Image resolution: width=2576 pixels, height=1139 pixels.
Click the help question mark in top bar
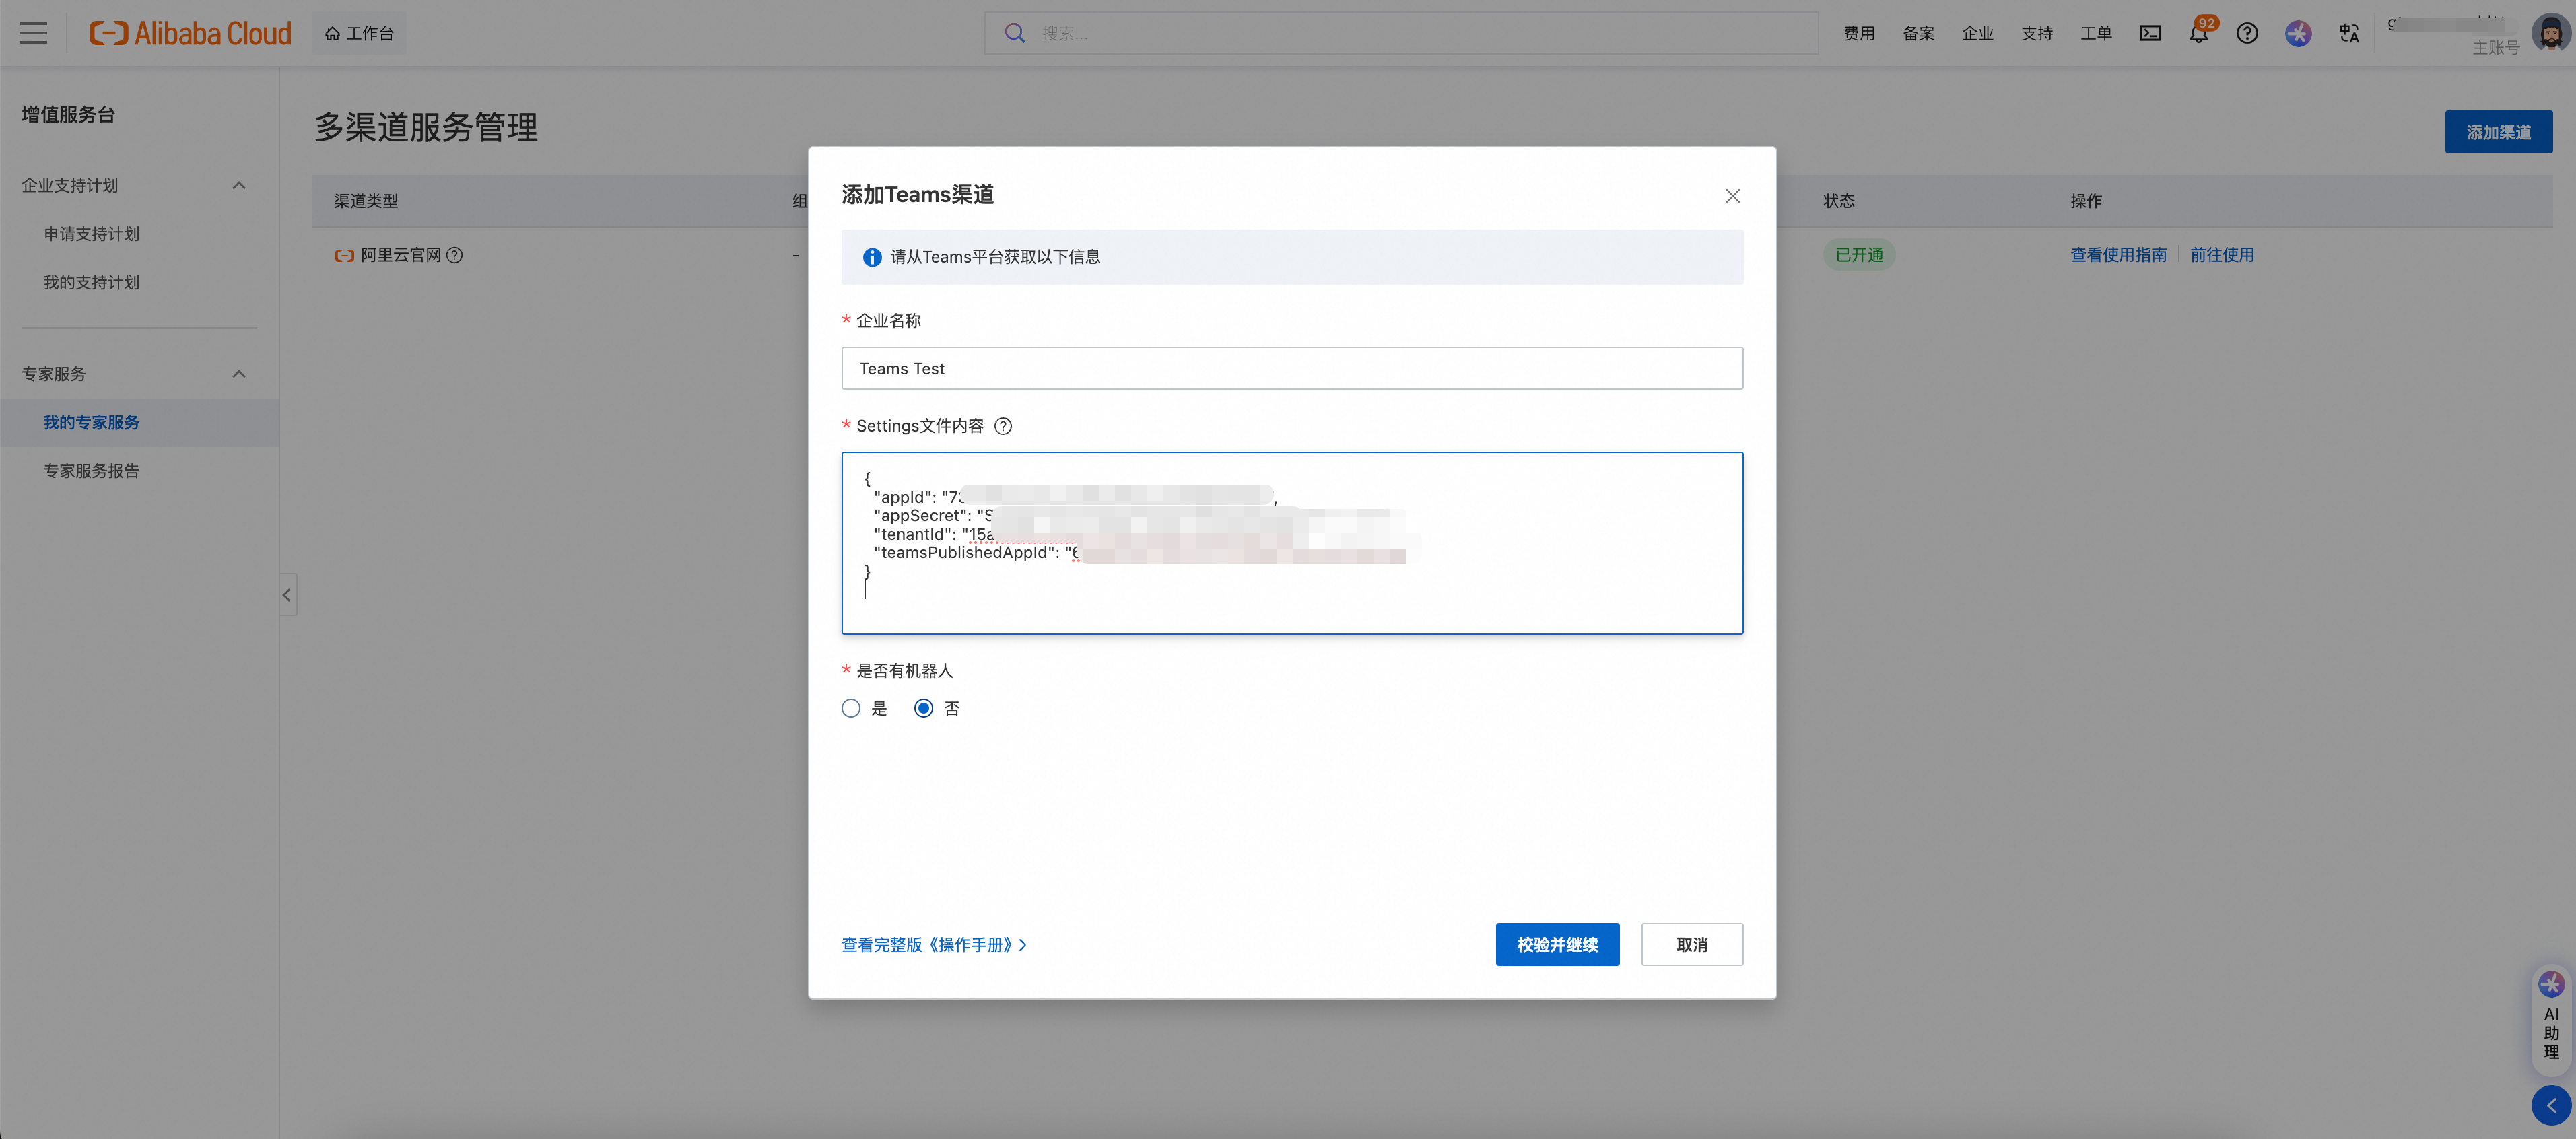point(2247,33)
